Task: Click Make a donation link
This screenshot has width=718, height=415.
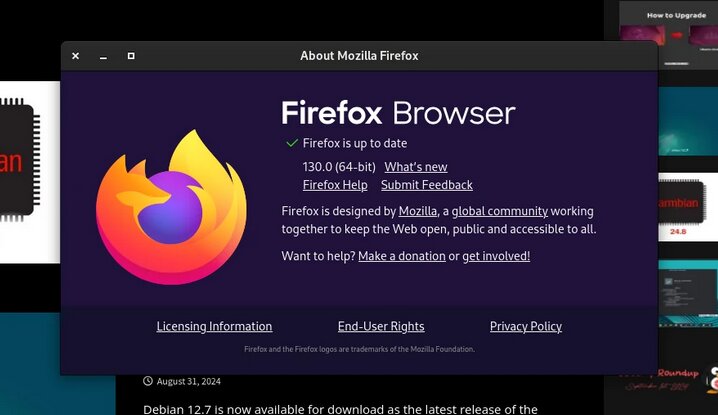Action: [x=402, y=256]
